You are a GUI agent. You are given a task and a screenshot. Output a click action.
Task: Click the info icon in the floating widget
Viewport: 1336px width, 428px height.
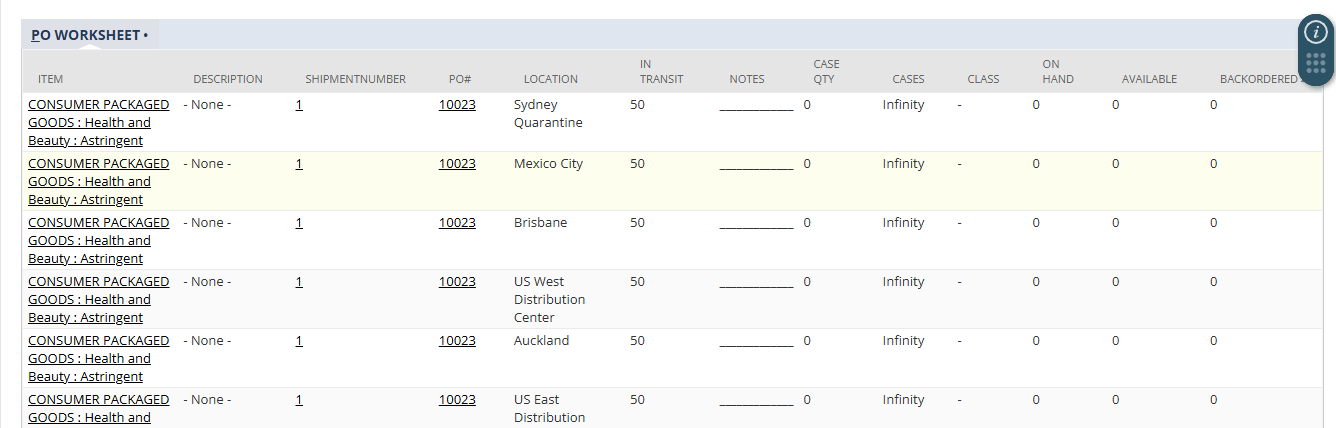pos(1316,31)
